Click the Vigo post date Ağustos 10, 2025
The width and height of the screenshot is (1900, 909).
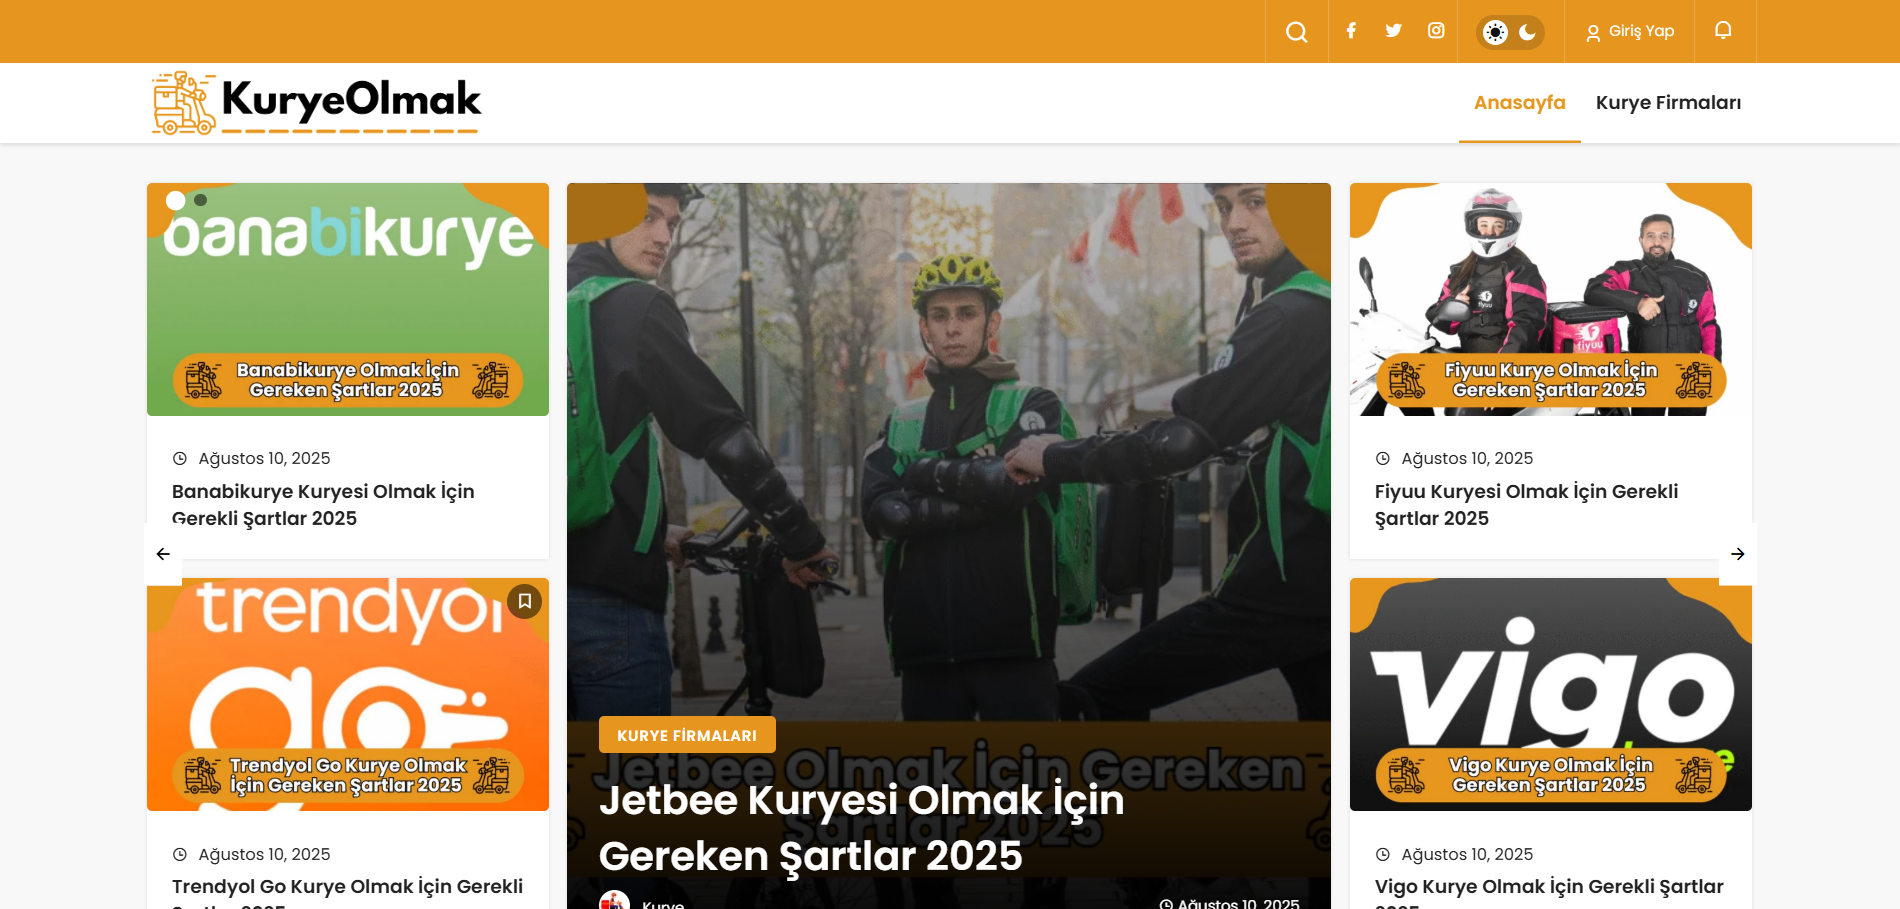[1467, 854]
